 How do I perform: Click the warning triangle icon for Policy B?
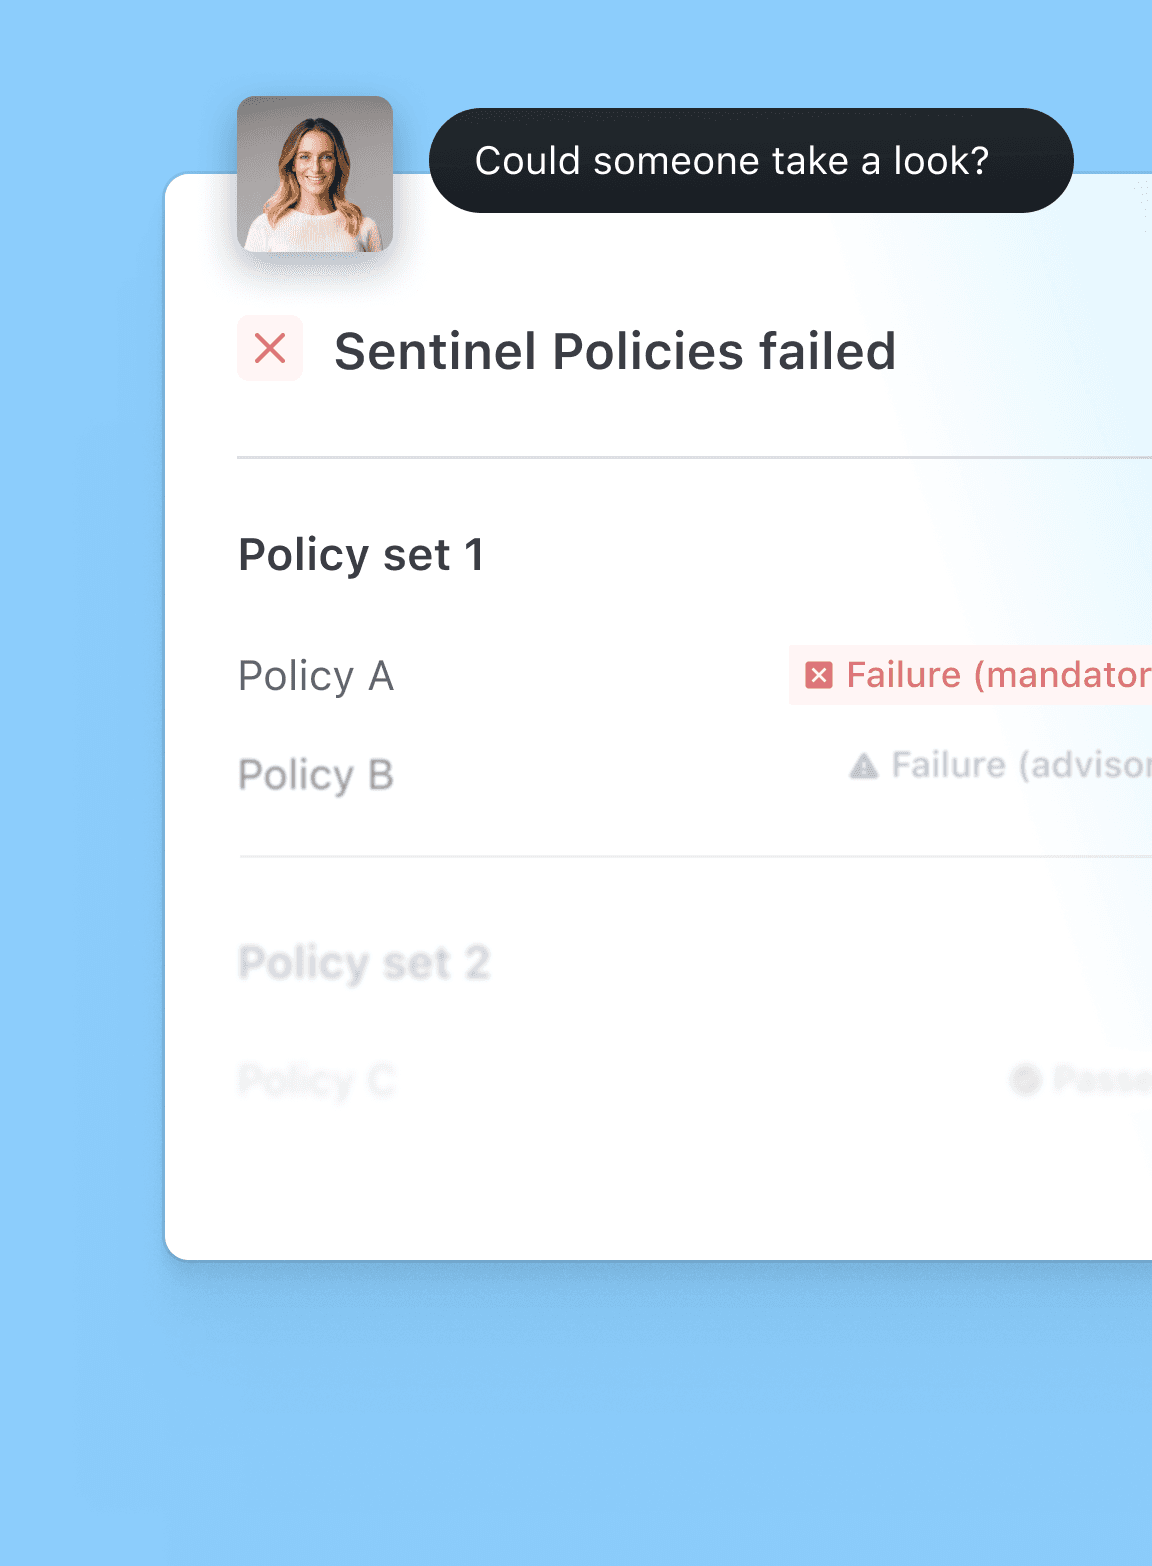point(864,767)
